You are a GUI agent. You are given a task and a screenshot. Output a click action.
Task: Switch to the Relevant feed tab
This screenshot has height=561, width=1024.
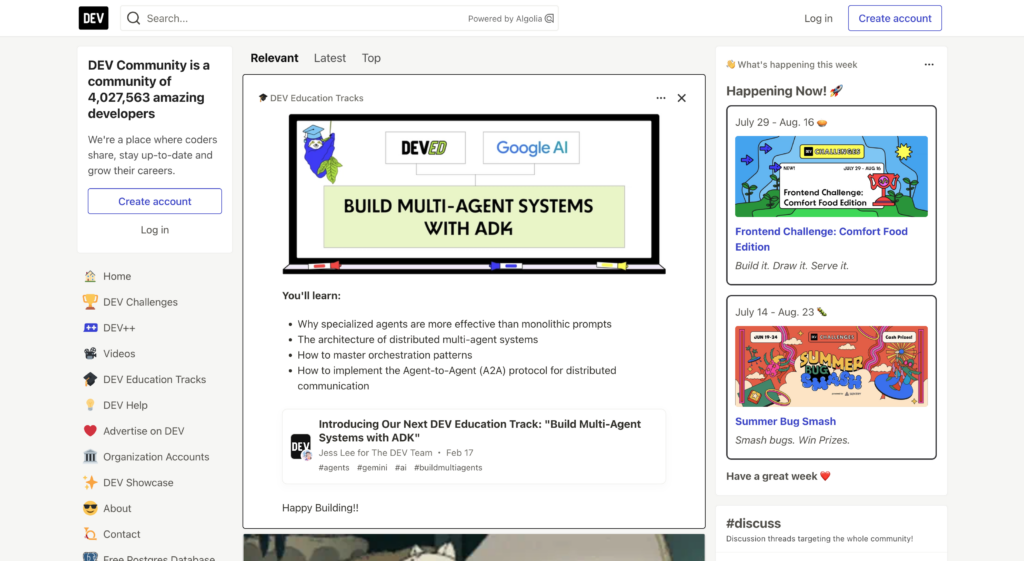(x=274, y=58)
